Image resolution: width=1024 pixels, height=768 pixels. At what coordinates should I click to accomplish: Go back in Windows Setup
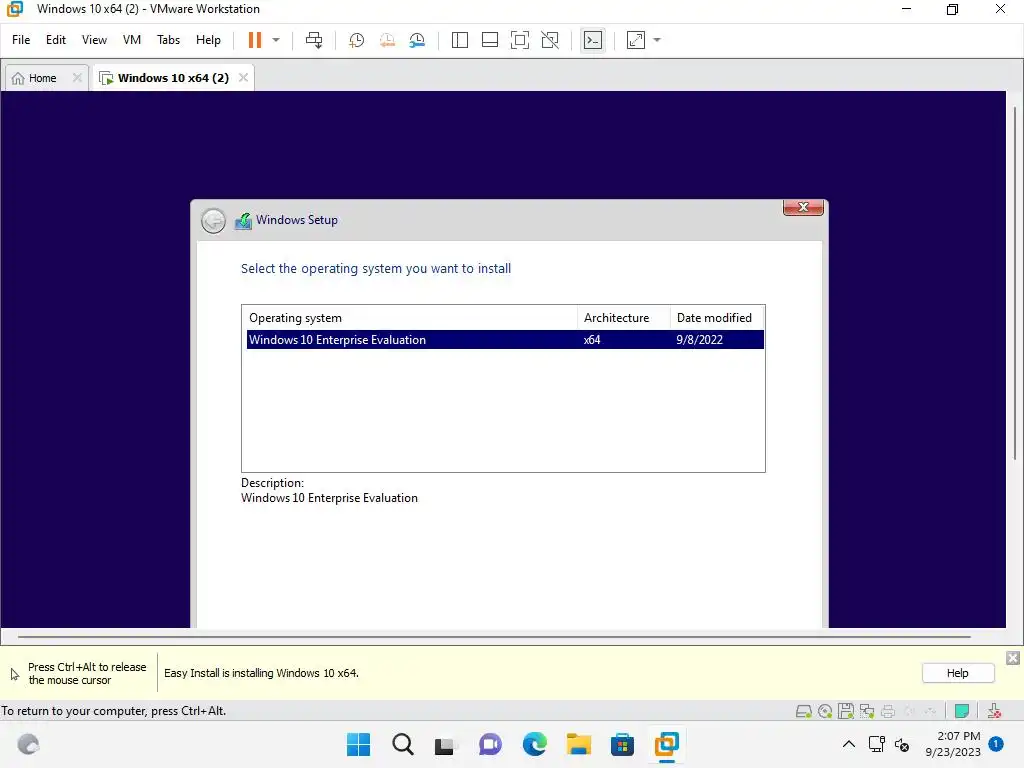point(213,221)
